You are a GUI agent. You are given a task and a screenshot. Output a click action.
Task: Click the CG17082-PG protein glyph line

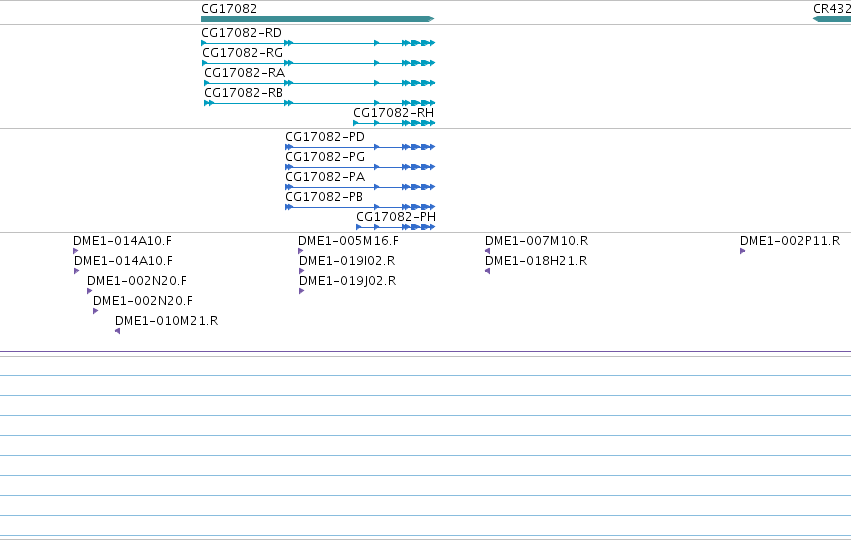[x=360, y=167]
